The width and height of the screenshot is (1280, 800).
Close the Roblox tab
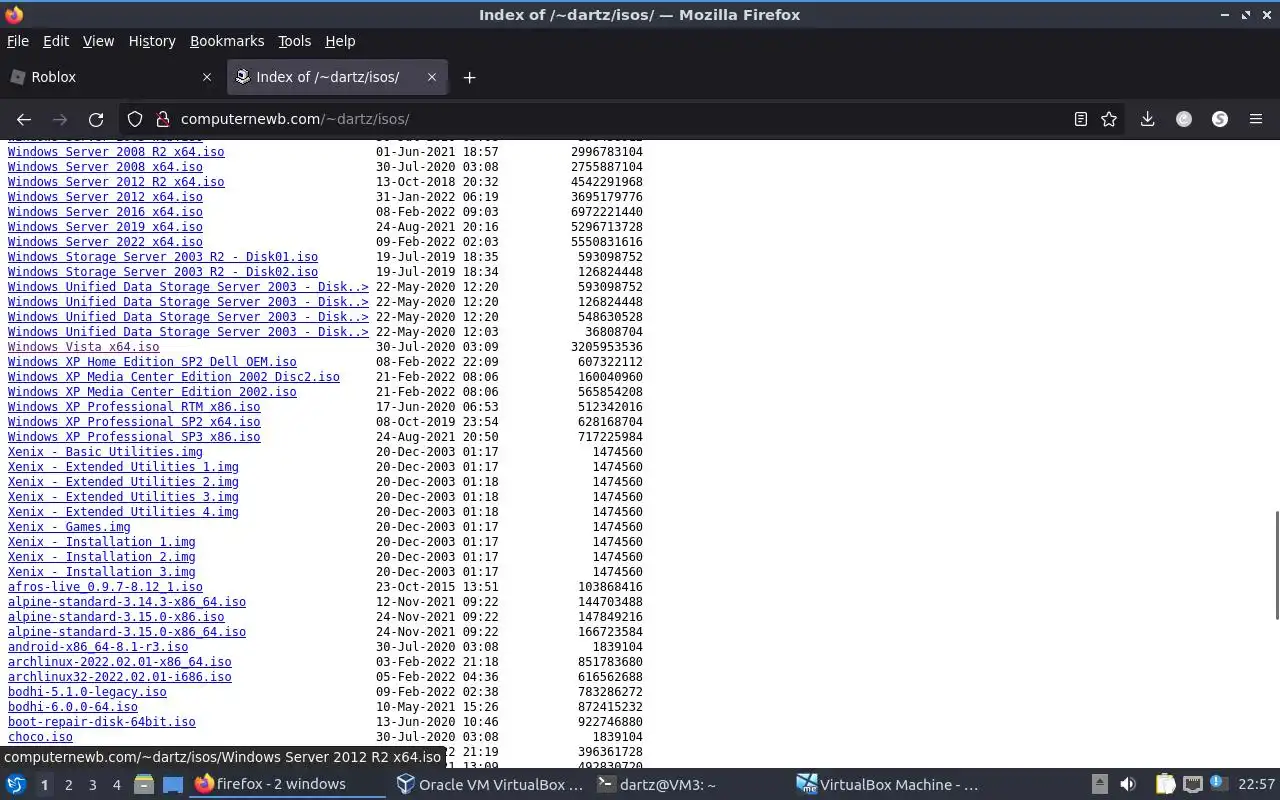207,77
